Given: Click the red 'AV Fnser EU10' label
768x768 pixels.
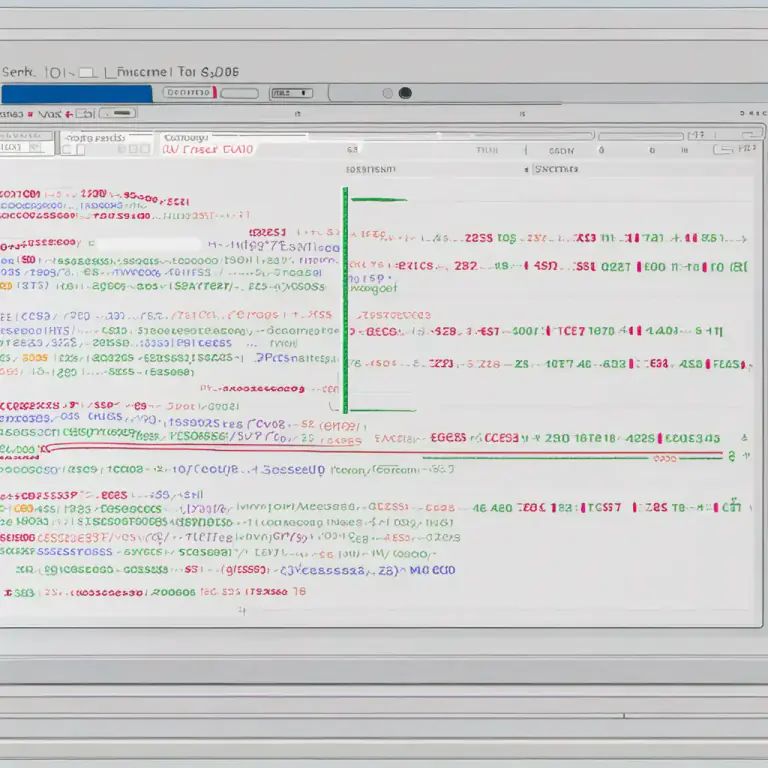Looking at the screenshot, I should click(208, 149).
